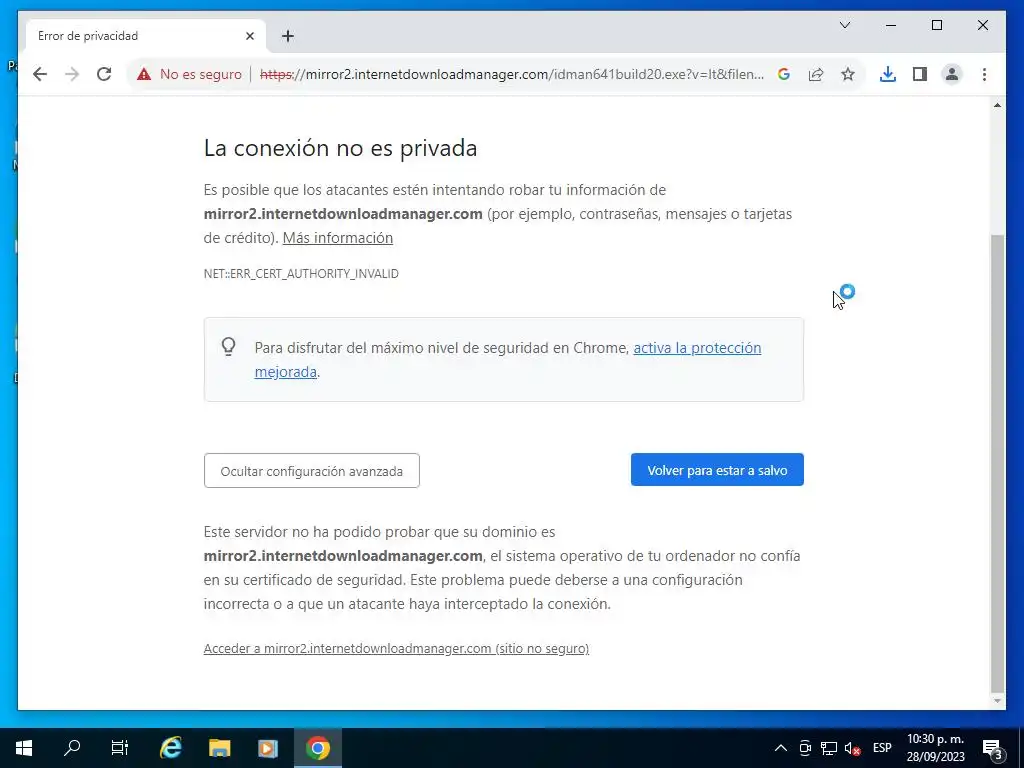Screen dimensions: 1024x768
Task: Toggle the side panel icon
Action: click(x=920, y=74)
